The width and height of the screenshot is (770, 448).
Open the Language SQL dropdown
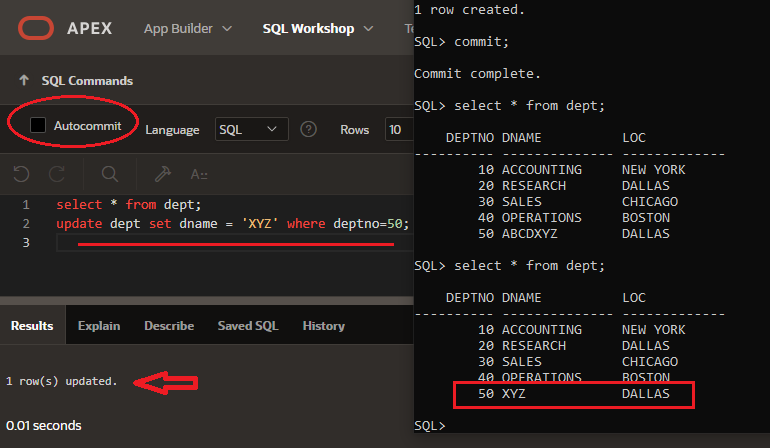click(x=252, y=129)
